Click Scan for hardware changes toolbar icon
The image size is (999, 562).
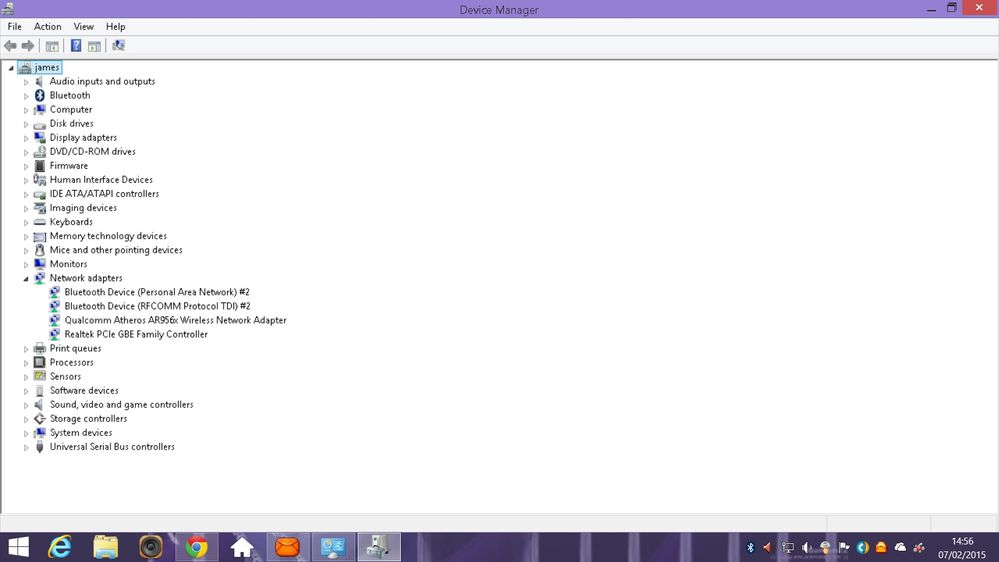119,46
